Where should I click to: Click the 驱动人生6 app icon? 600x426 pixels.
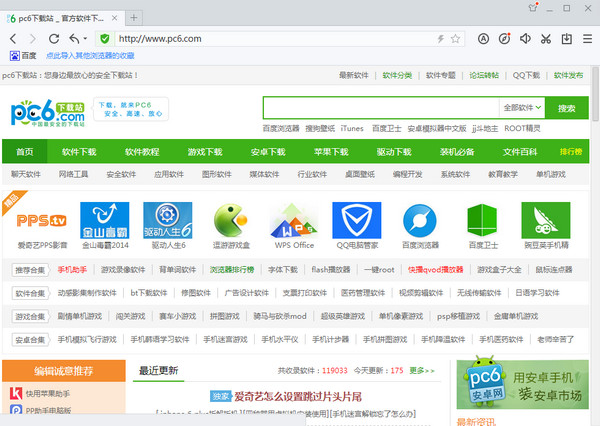tap(168, 220)
